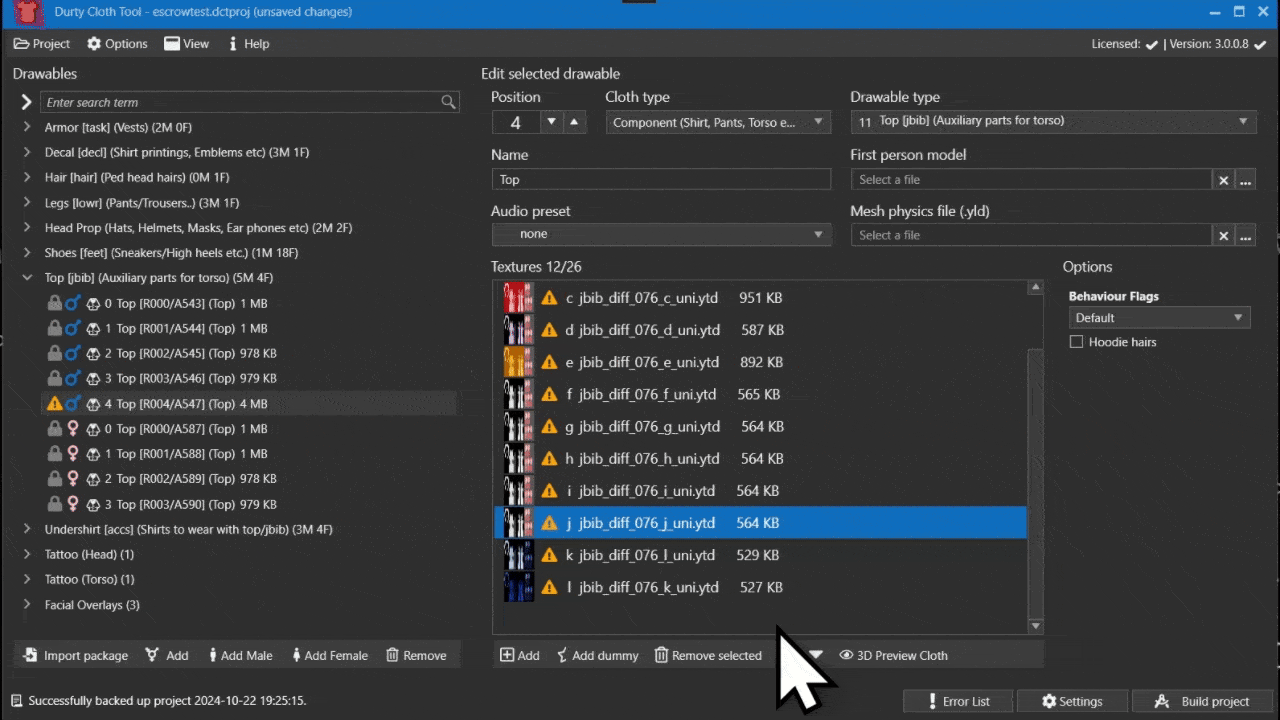The image size is (1280, 720).
Task: Increase Position with the up arrow
Action: 573,122
